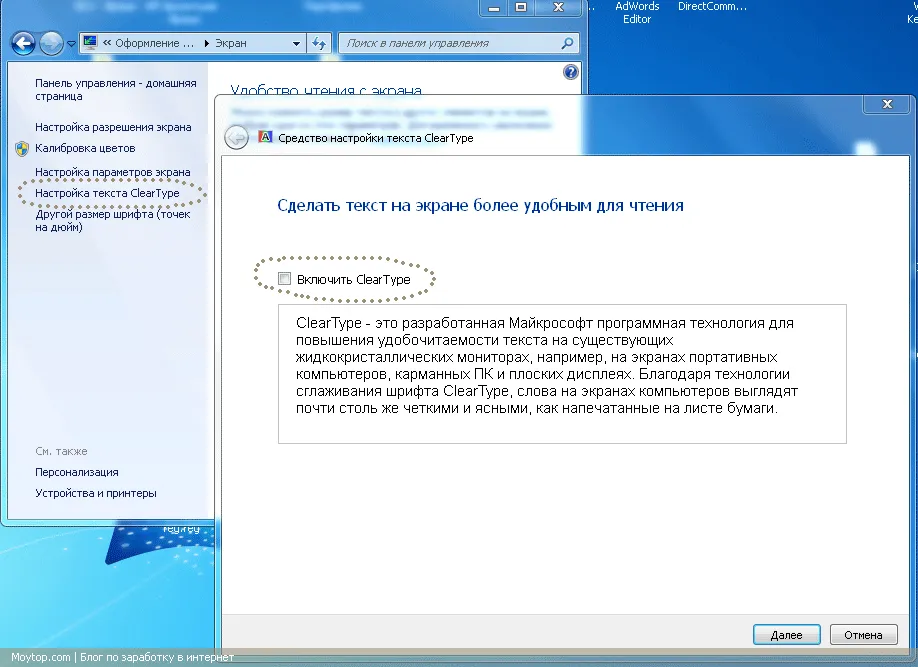The width and height of the screenshot is (918, 667).
Task: Open recent pages dropdown next to navigation arrows
Action: pos(71,44)
